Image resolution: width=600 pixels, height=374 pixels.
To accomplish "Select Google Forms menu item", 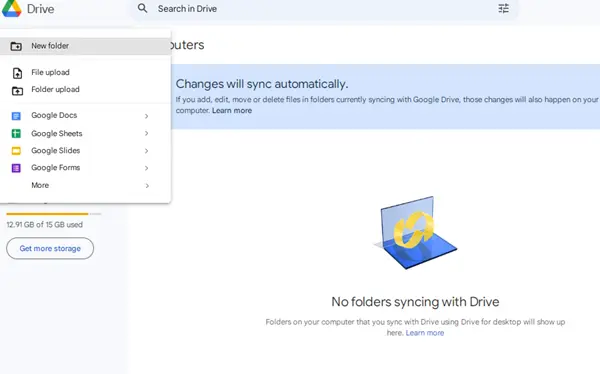I will [85, 168].
